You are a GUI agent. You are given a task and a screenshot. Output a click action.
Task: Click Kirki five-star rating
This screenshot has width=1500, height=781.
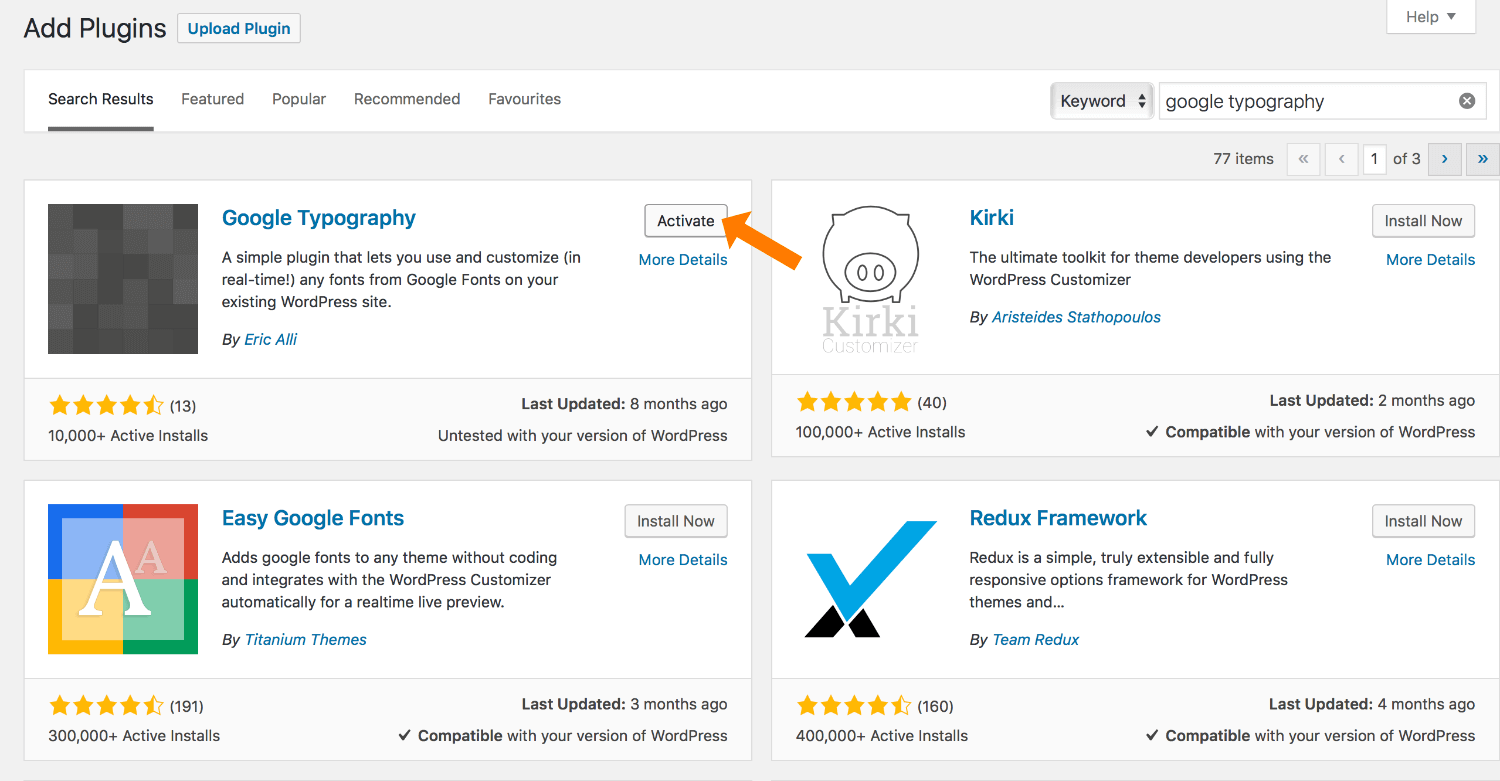(854, 402)
